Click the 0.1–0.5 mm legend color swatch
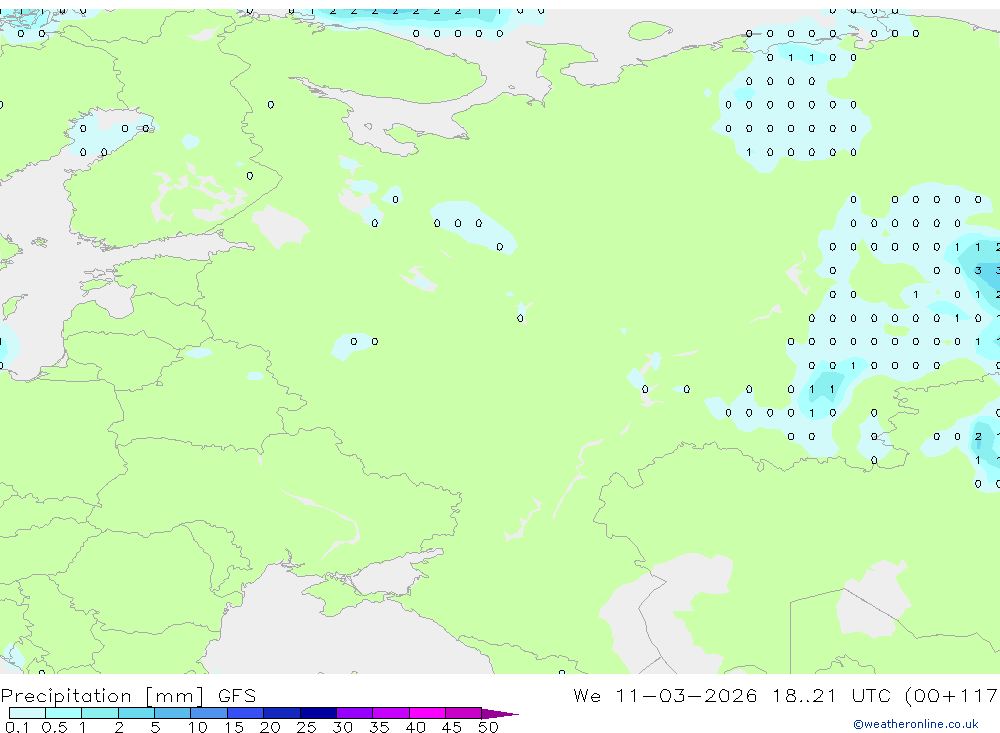1000x733 pixels. click(x=27, y=713)
